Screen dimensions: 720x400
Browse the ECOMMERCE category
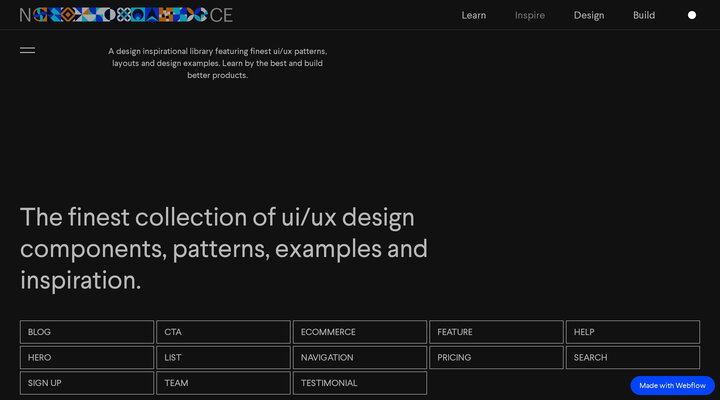click(x=359, y=332)
